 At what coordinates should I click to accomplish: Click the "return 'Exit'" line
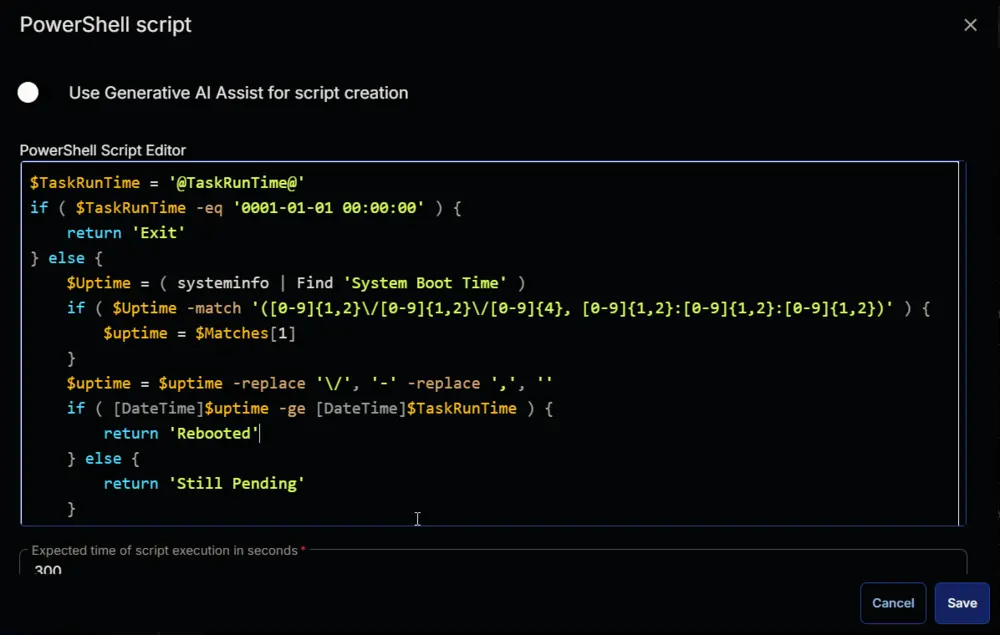(x=126, y=233)
